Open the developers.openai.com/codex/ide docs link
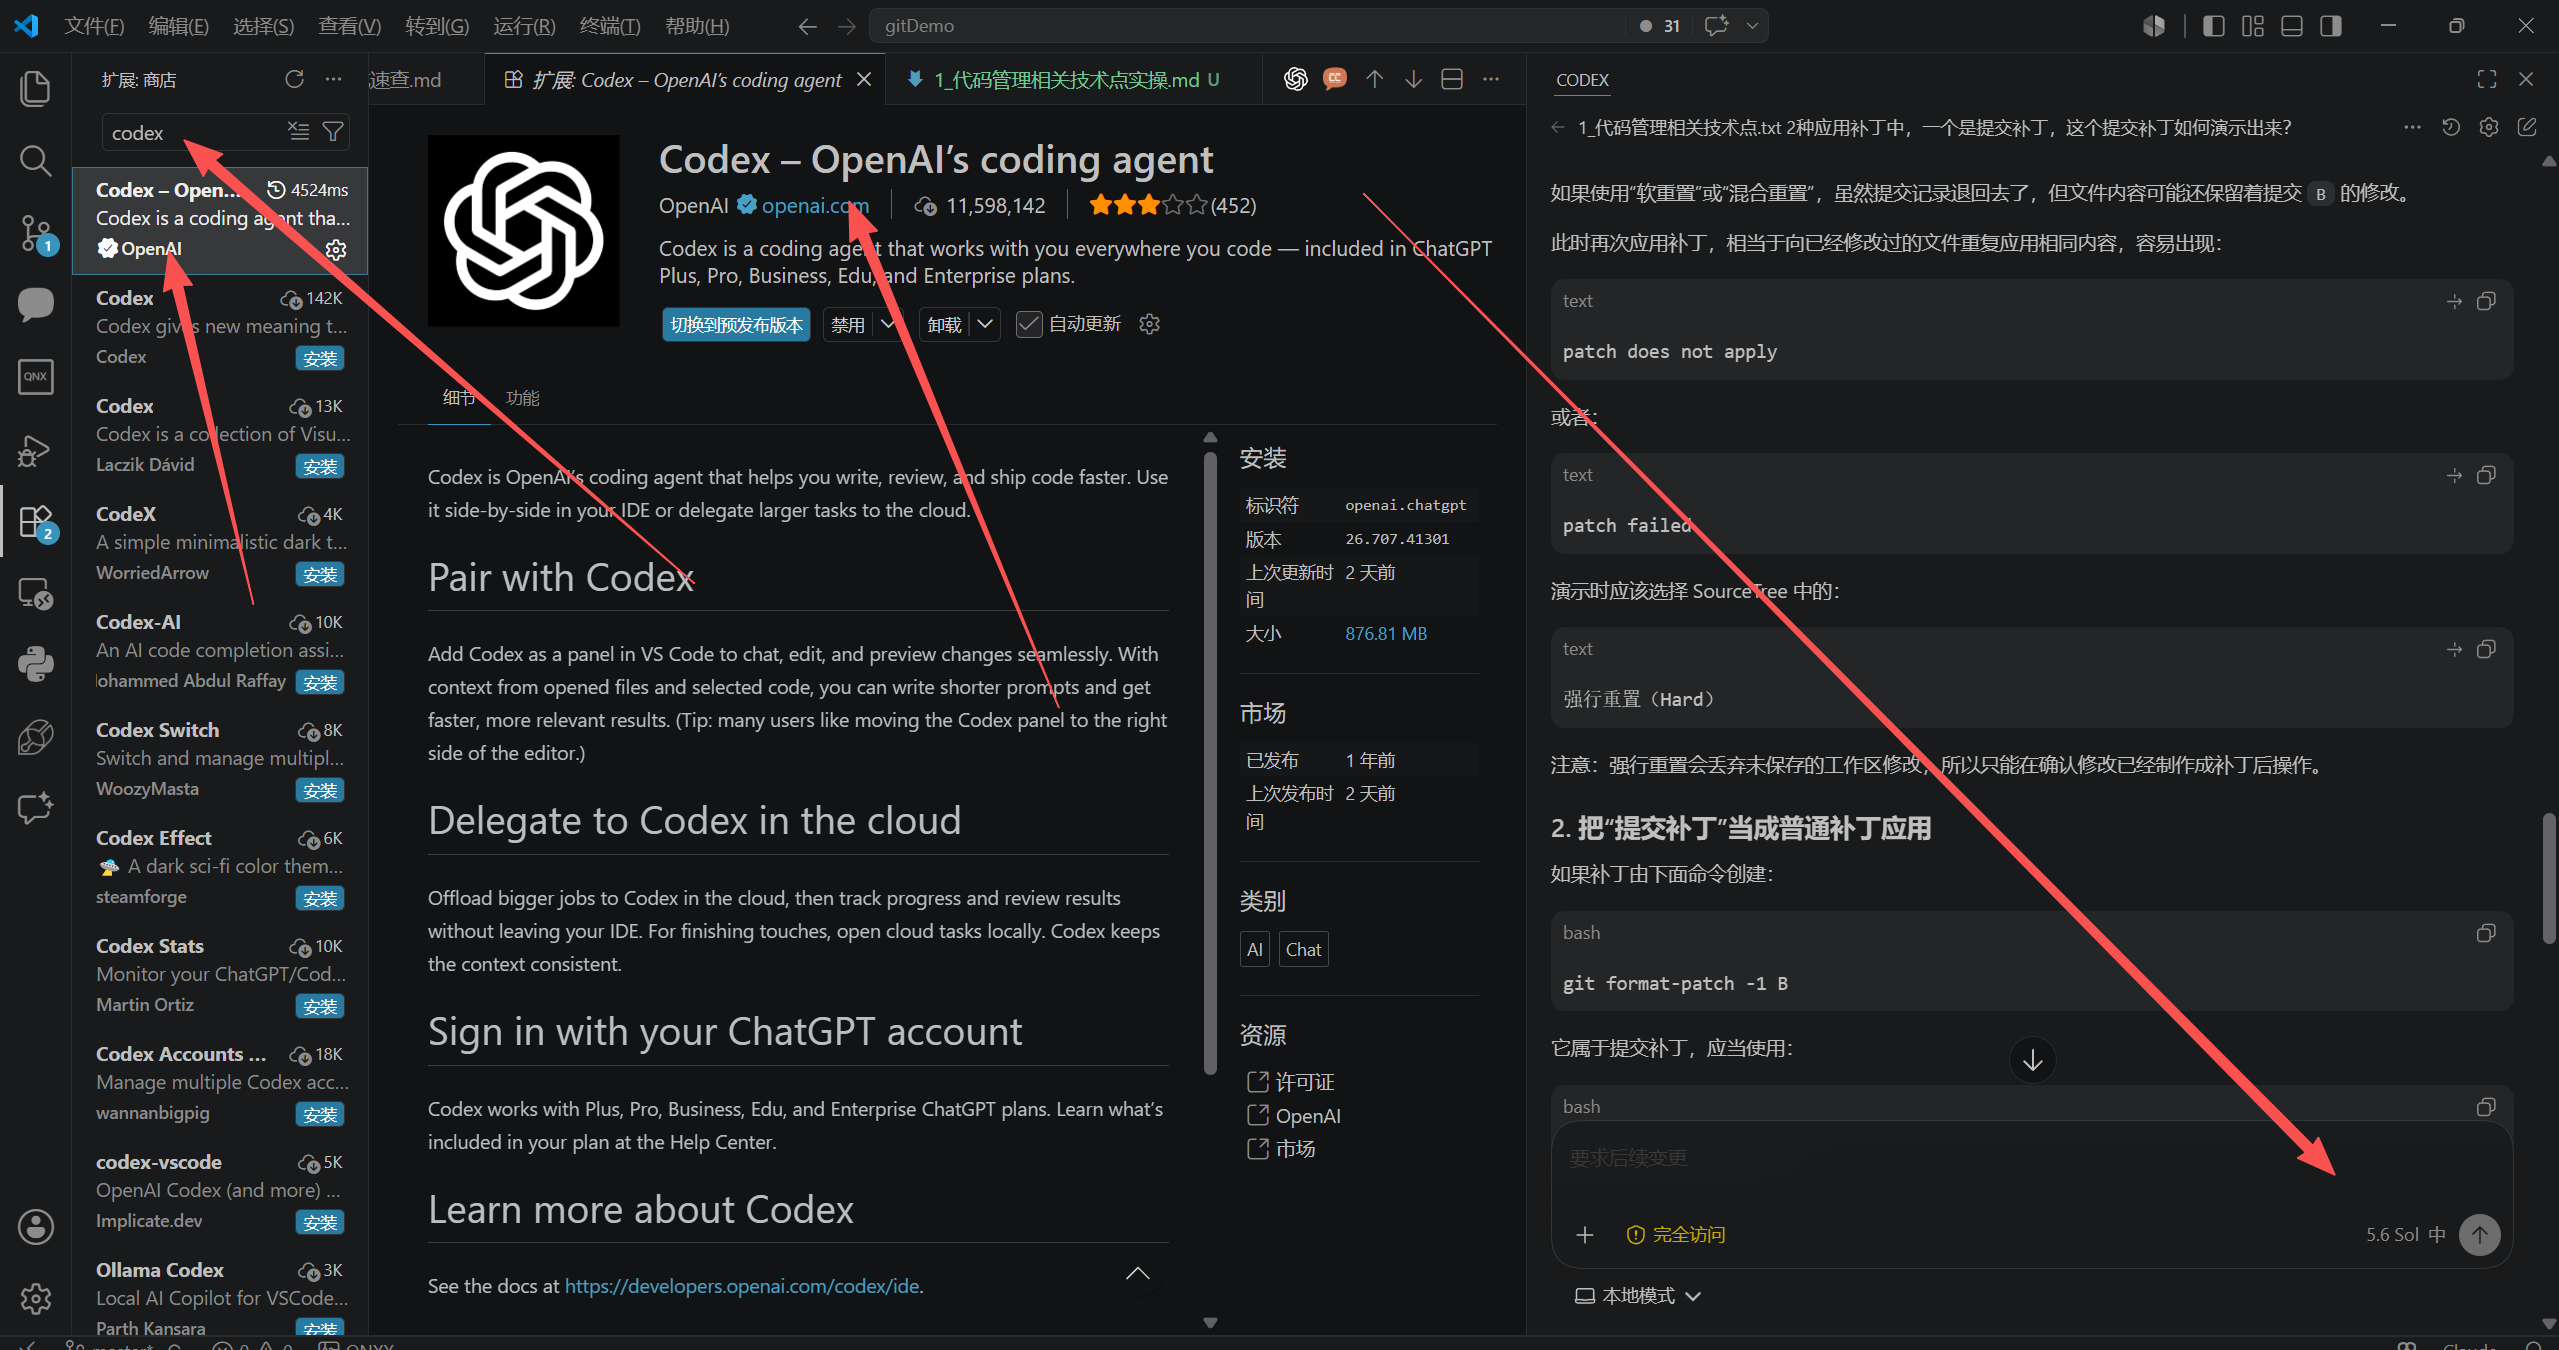Screen dimensions: 2559x1350 742,1286
